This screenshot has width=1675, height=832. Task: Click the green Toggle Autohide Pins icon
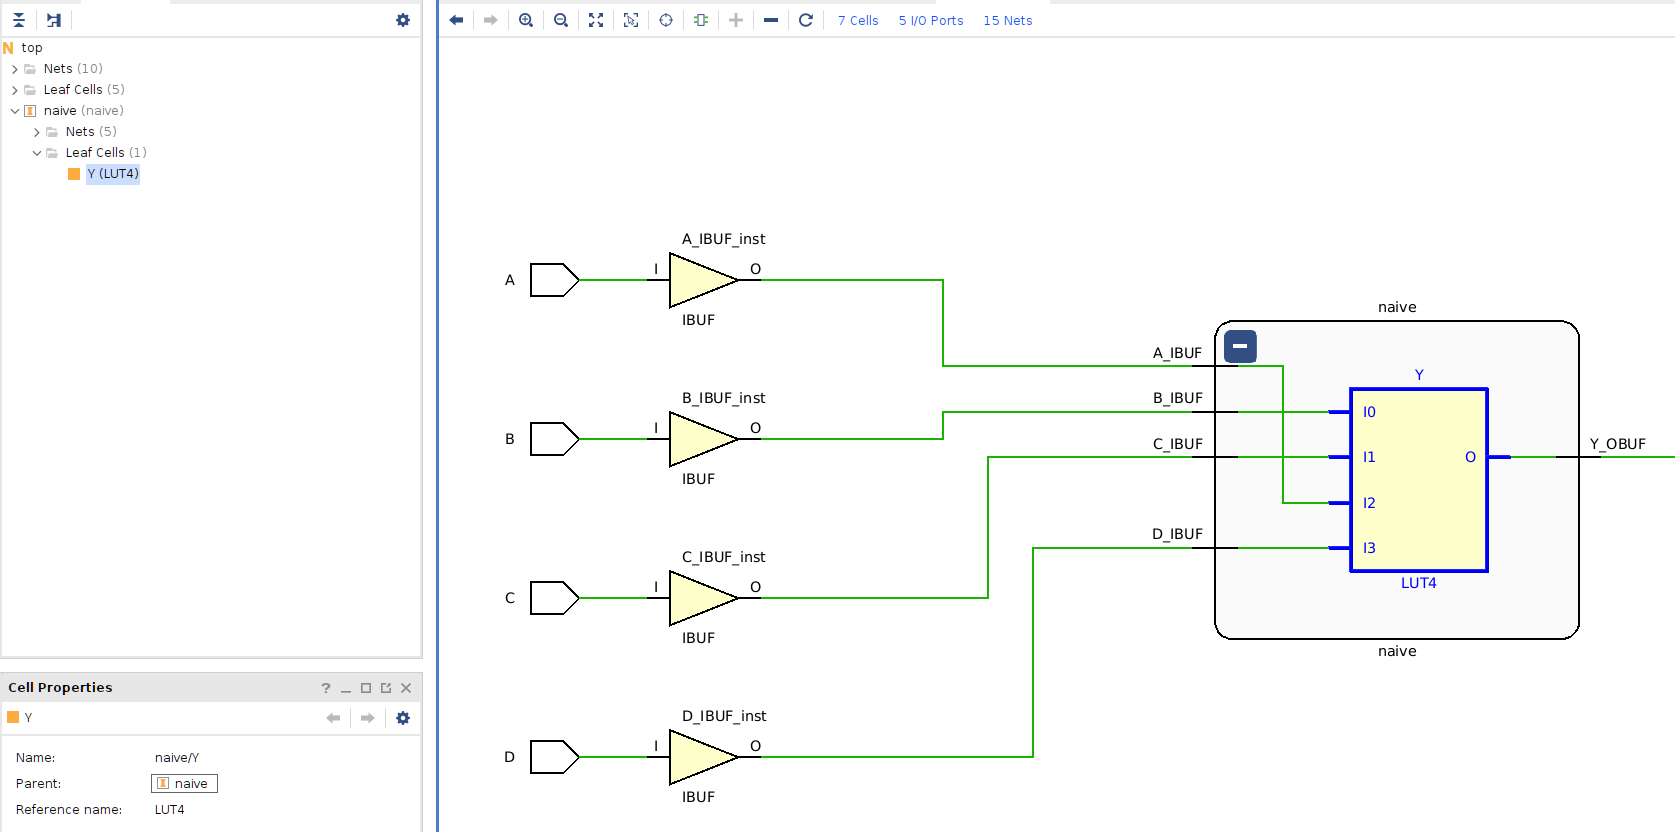(x=701, y=20)
